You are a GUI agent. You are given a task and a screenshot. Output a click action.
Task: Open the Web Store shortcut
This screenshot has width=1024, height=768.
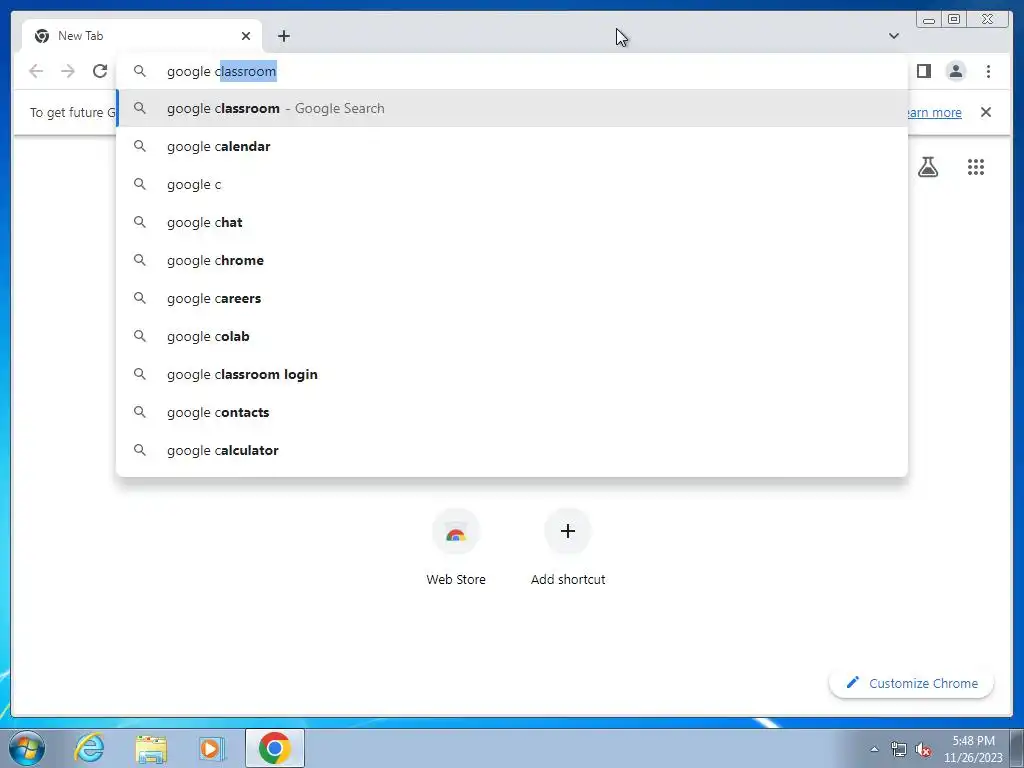click(x=456, y=547)
